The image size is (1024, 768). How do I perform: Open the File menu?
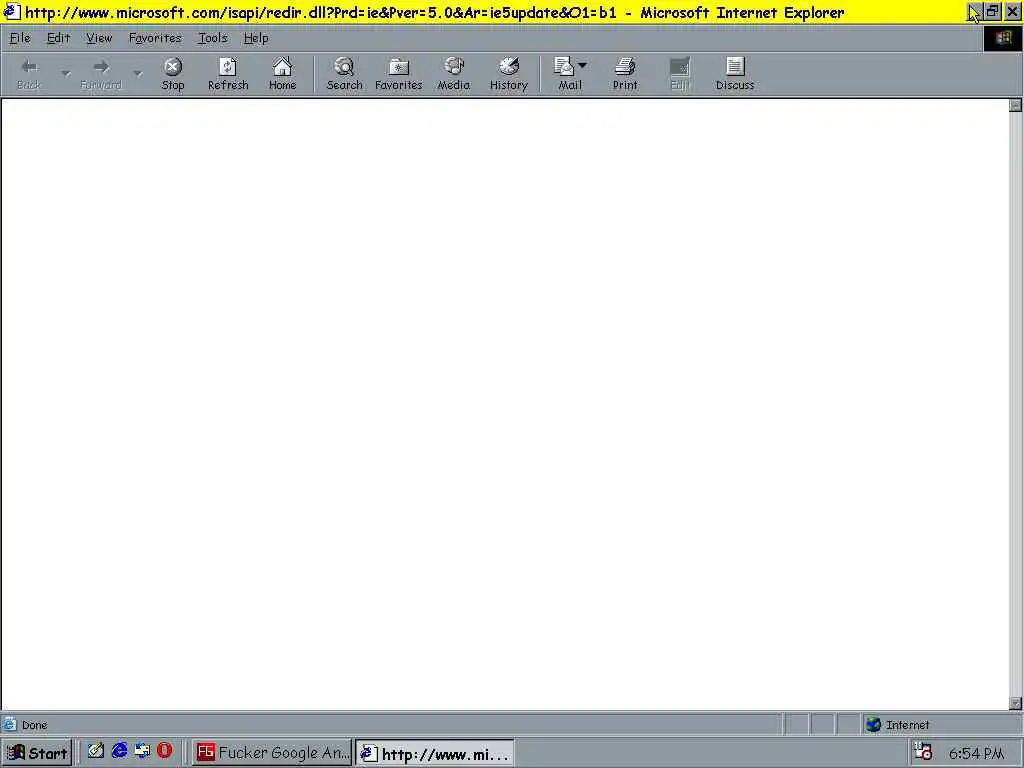pos(20,38)
